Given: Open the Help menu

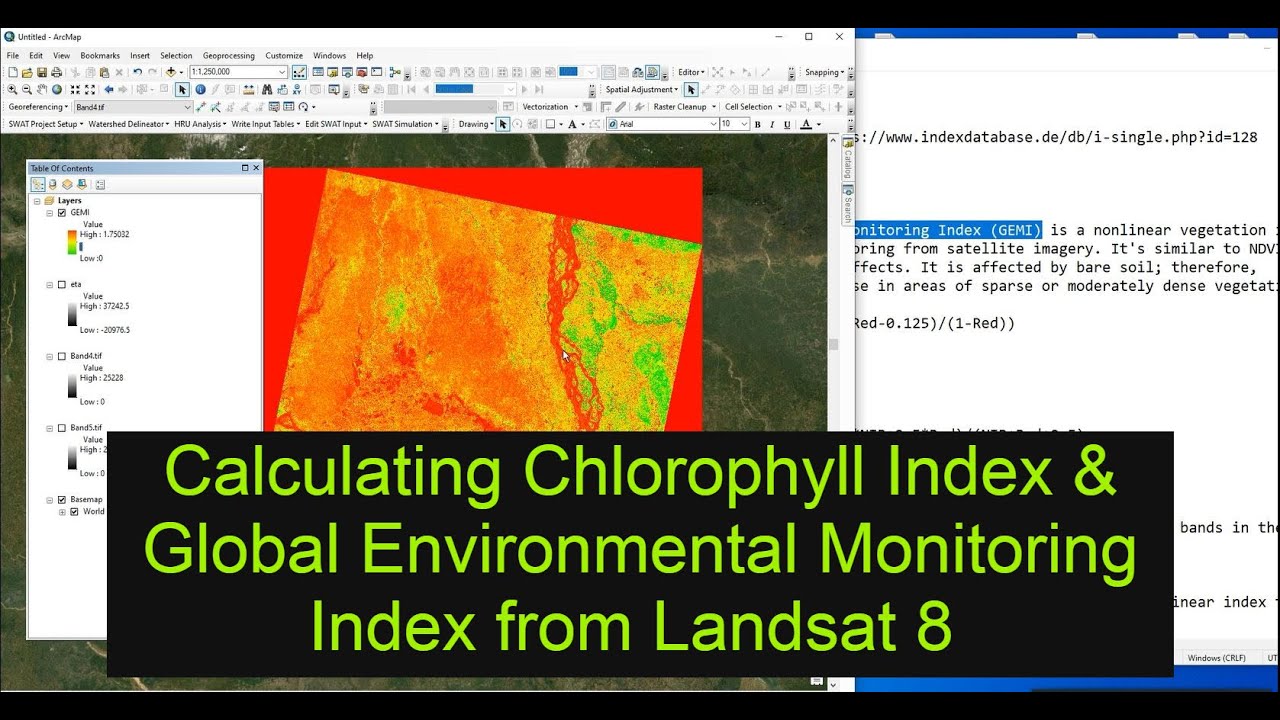Looking at the screenshot, I should (365, 56).
